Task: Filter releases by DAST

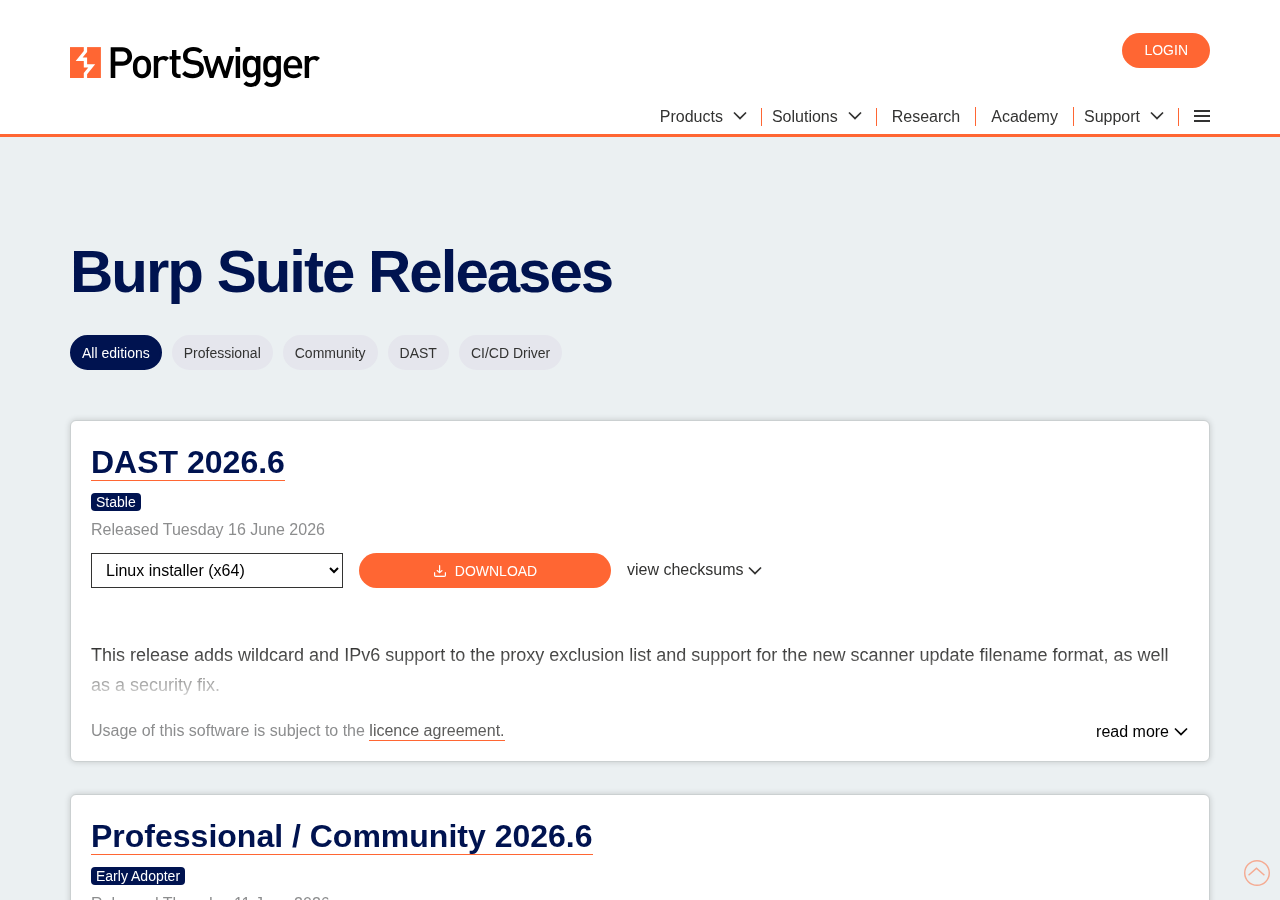Action: coord(418,353)
